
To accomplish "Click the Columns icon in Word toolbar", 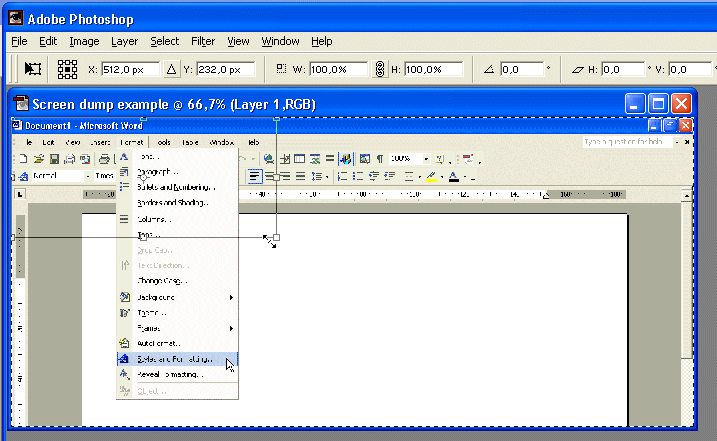I will tap(330, 159).
